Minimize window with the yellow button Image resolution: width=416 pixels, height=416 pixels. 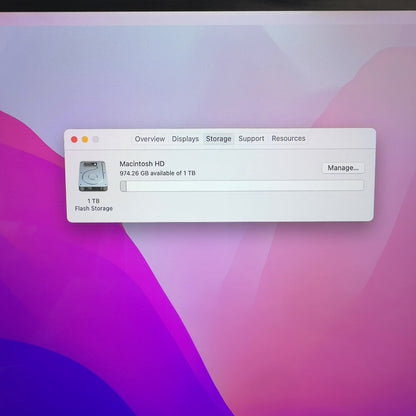pyautogui.click(x=85, y=139)
